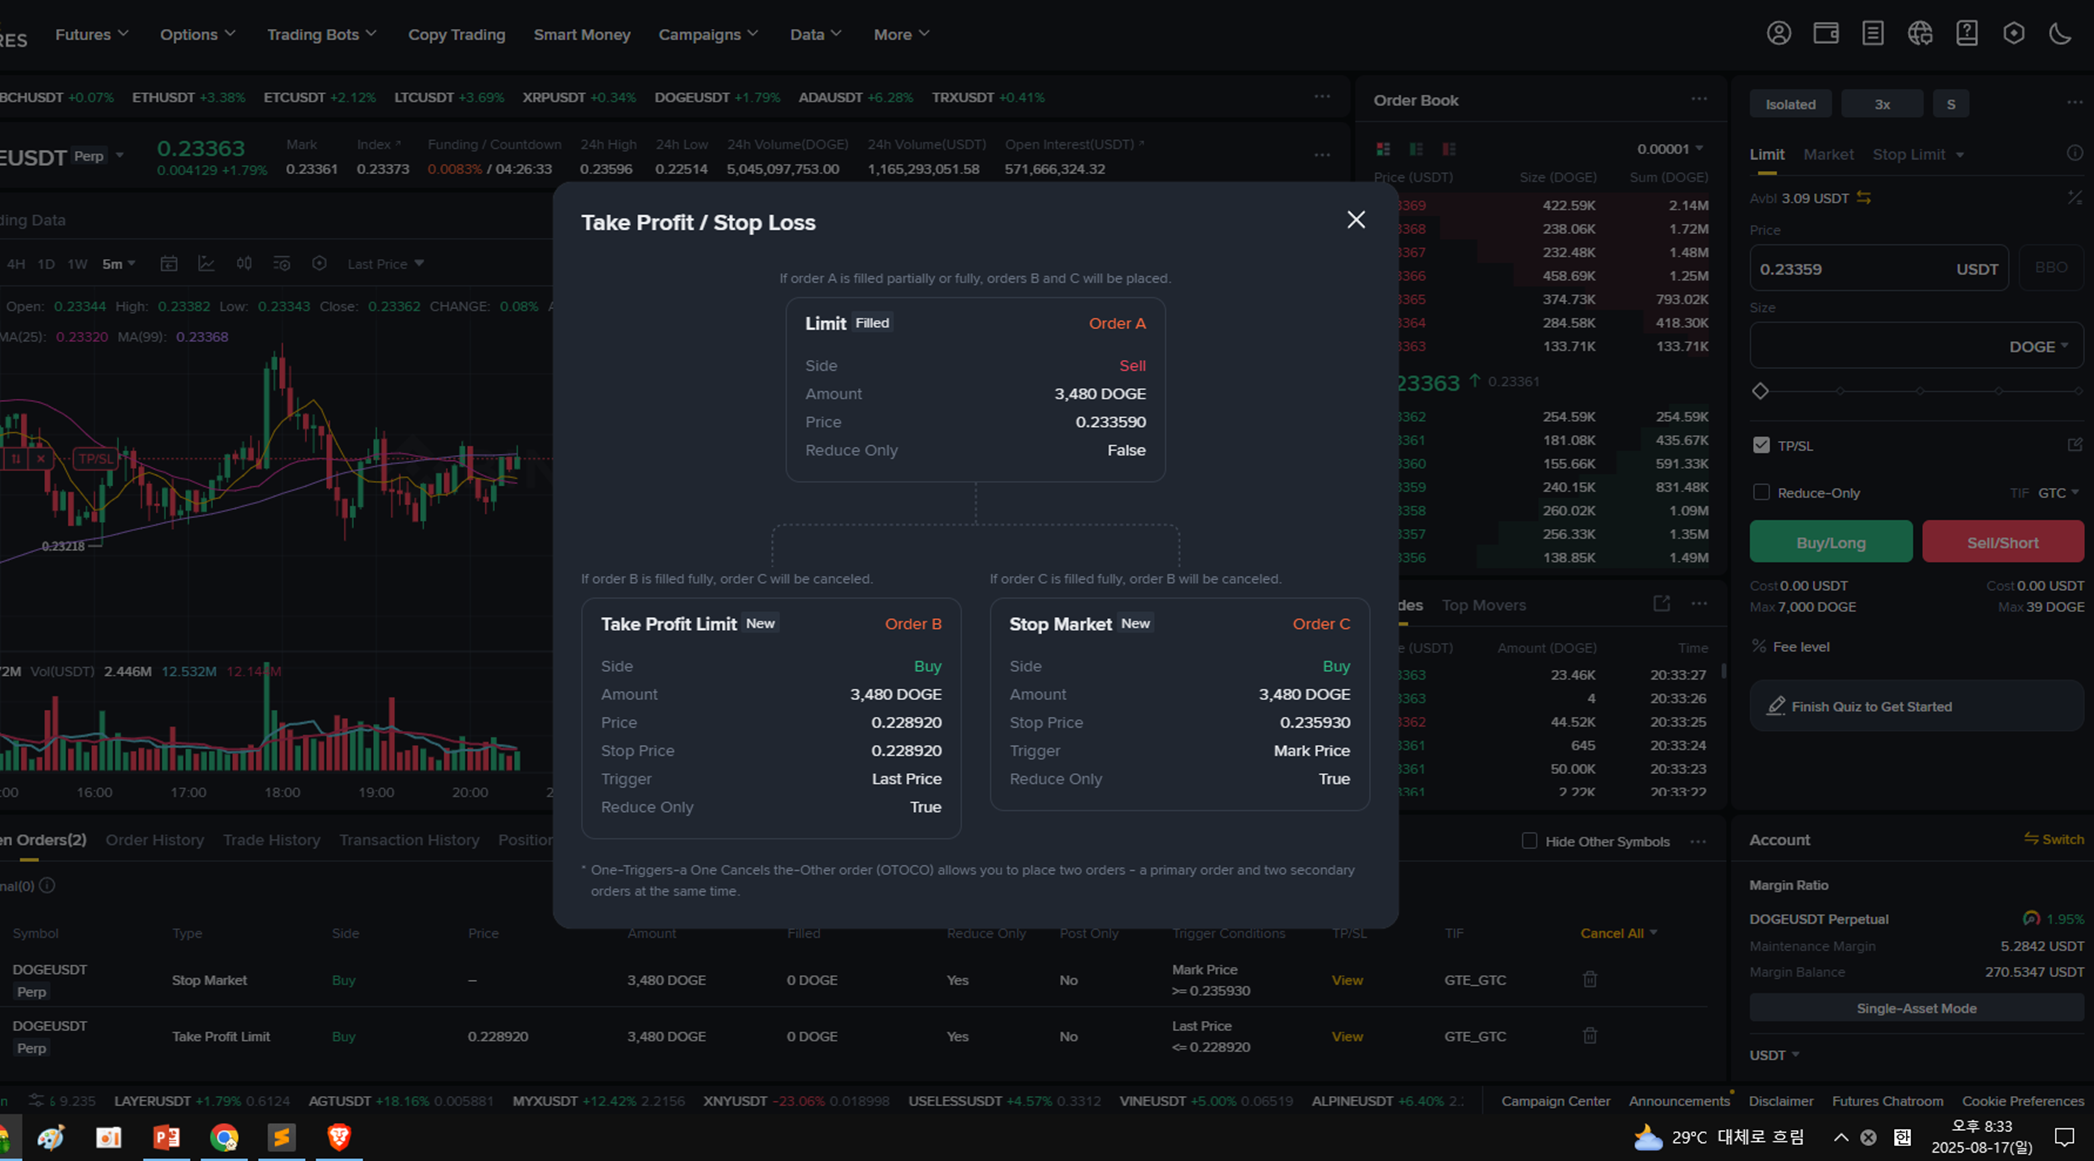The image size is (2094, 1161).
Task: Click the order size slider handle
Action: coord(1761,391)
